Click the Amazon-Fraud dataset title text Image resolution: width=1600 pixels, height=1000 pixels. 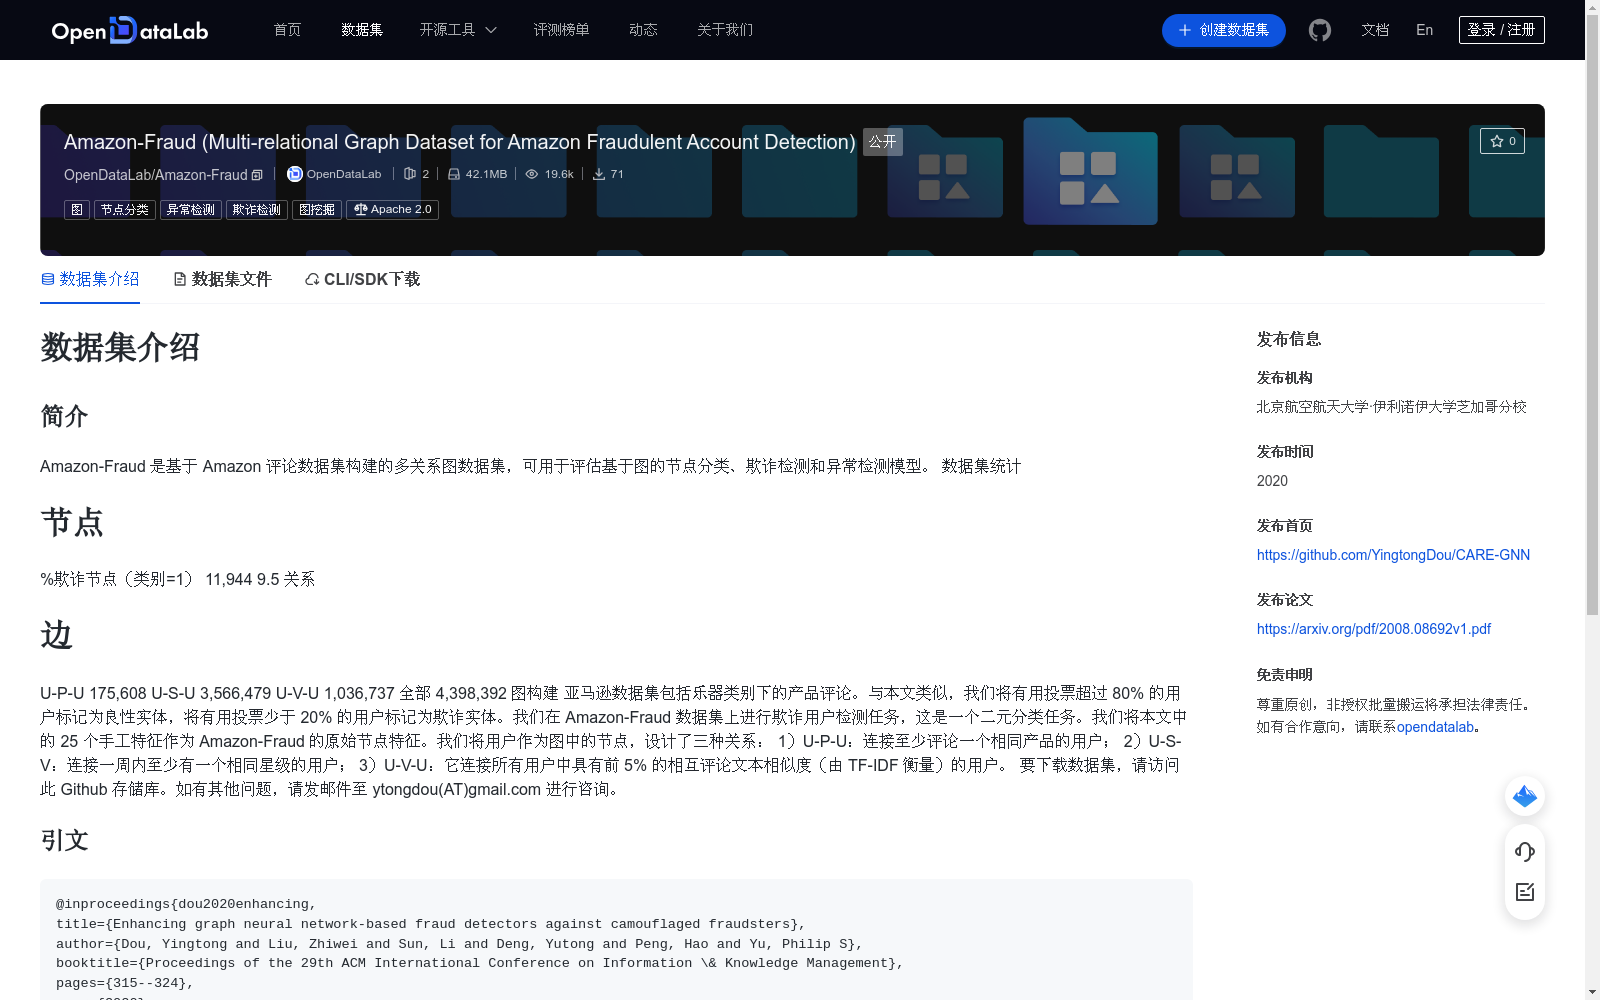coord(460,142)
